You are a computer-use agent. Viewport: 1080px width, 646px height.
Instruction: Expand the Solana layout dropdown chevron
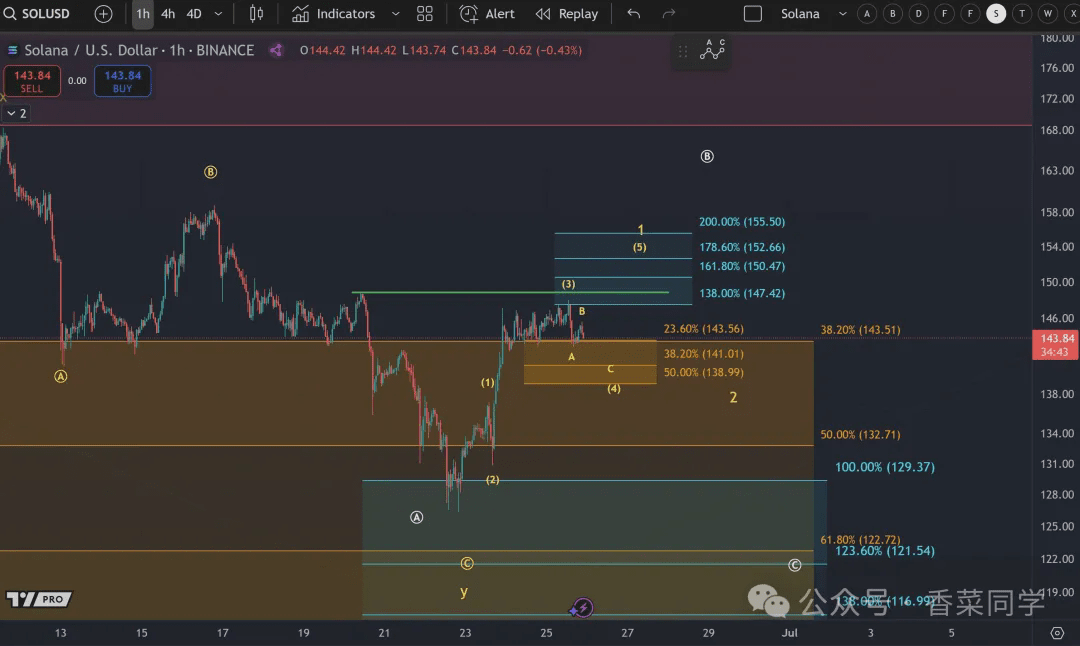842,14
